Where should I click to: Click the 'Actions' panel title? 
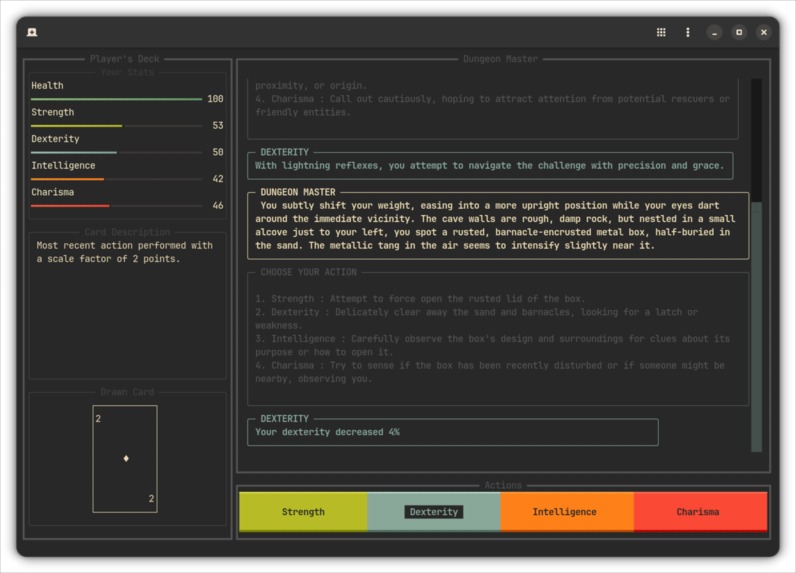[503, 485]
